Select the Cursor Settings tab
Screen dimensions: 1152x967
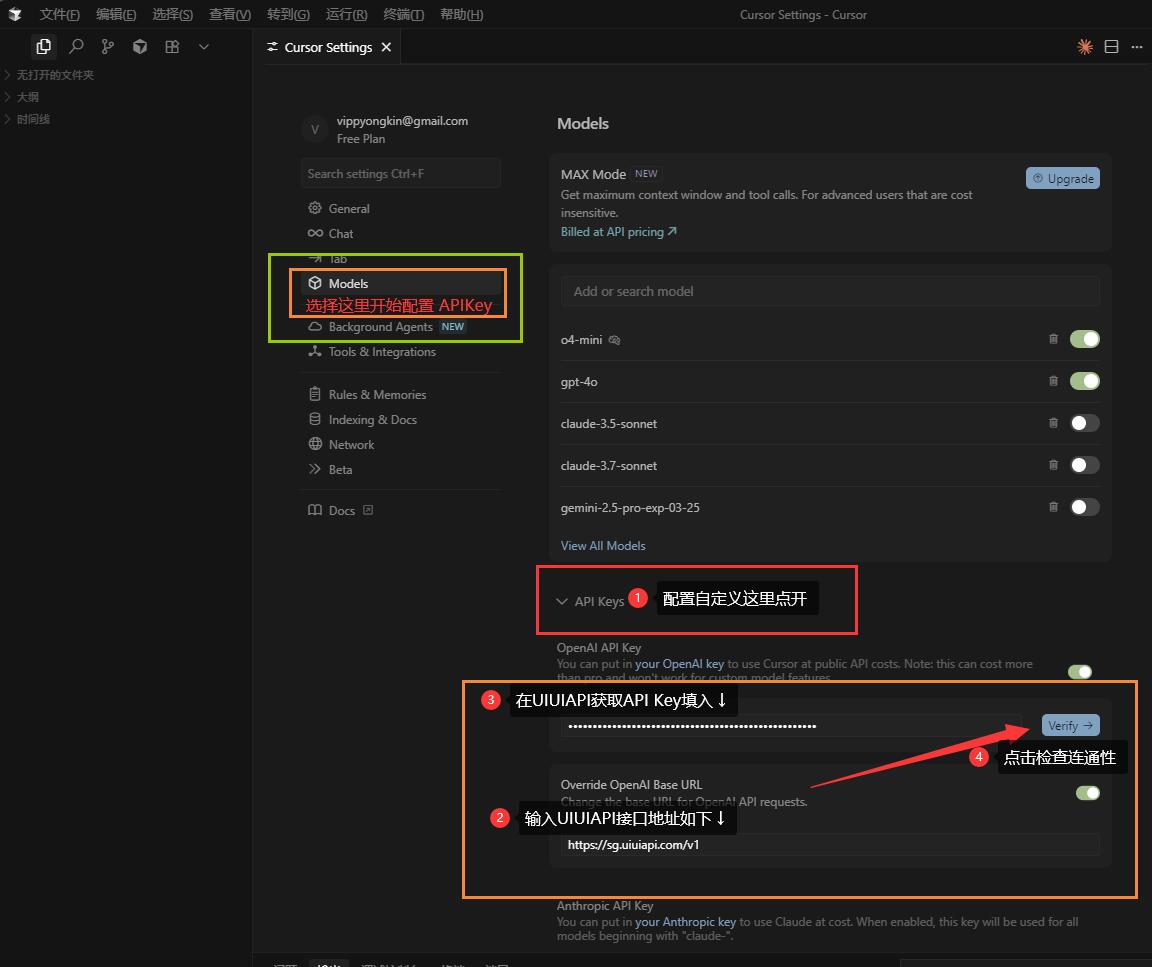328,47
